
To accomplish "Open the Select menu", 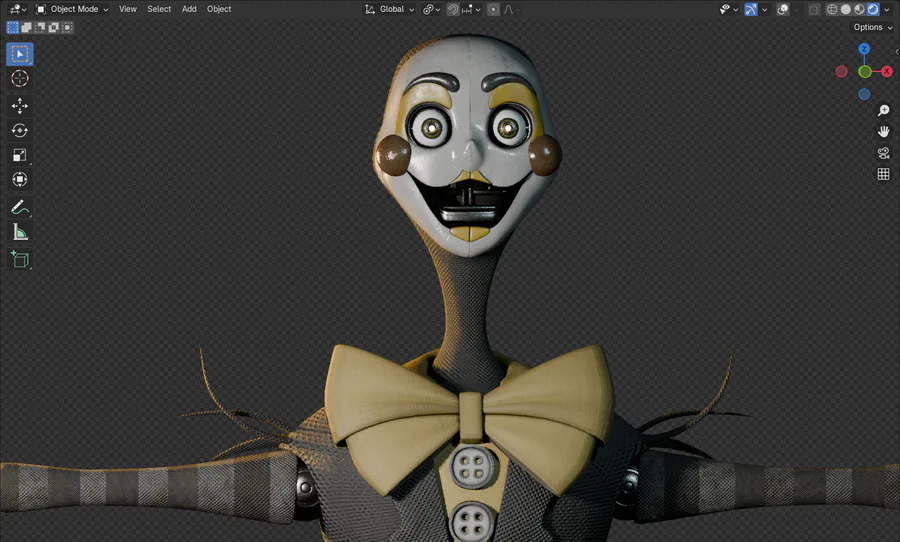I will click(159, 9).
